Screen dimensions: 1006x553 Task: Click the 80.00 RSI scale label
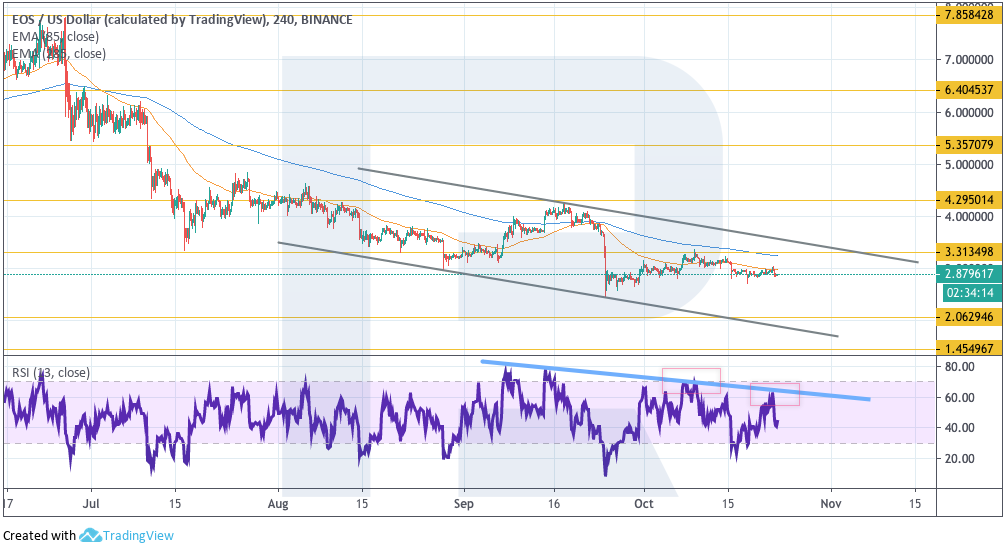[960, 368]
